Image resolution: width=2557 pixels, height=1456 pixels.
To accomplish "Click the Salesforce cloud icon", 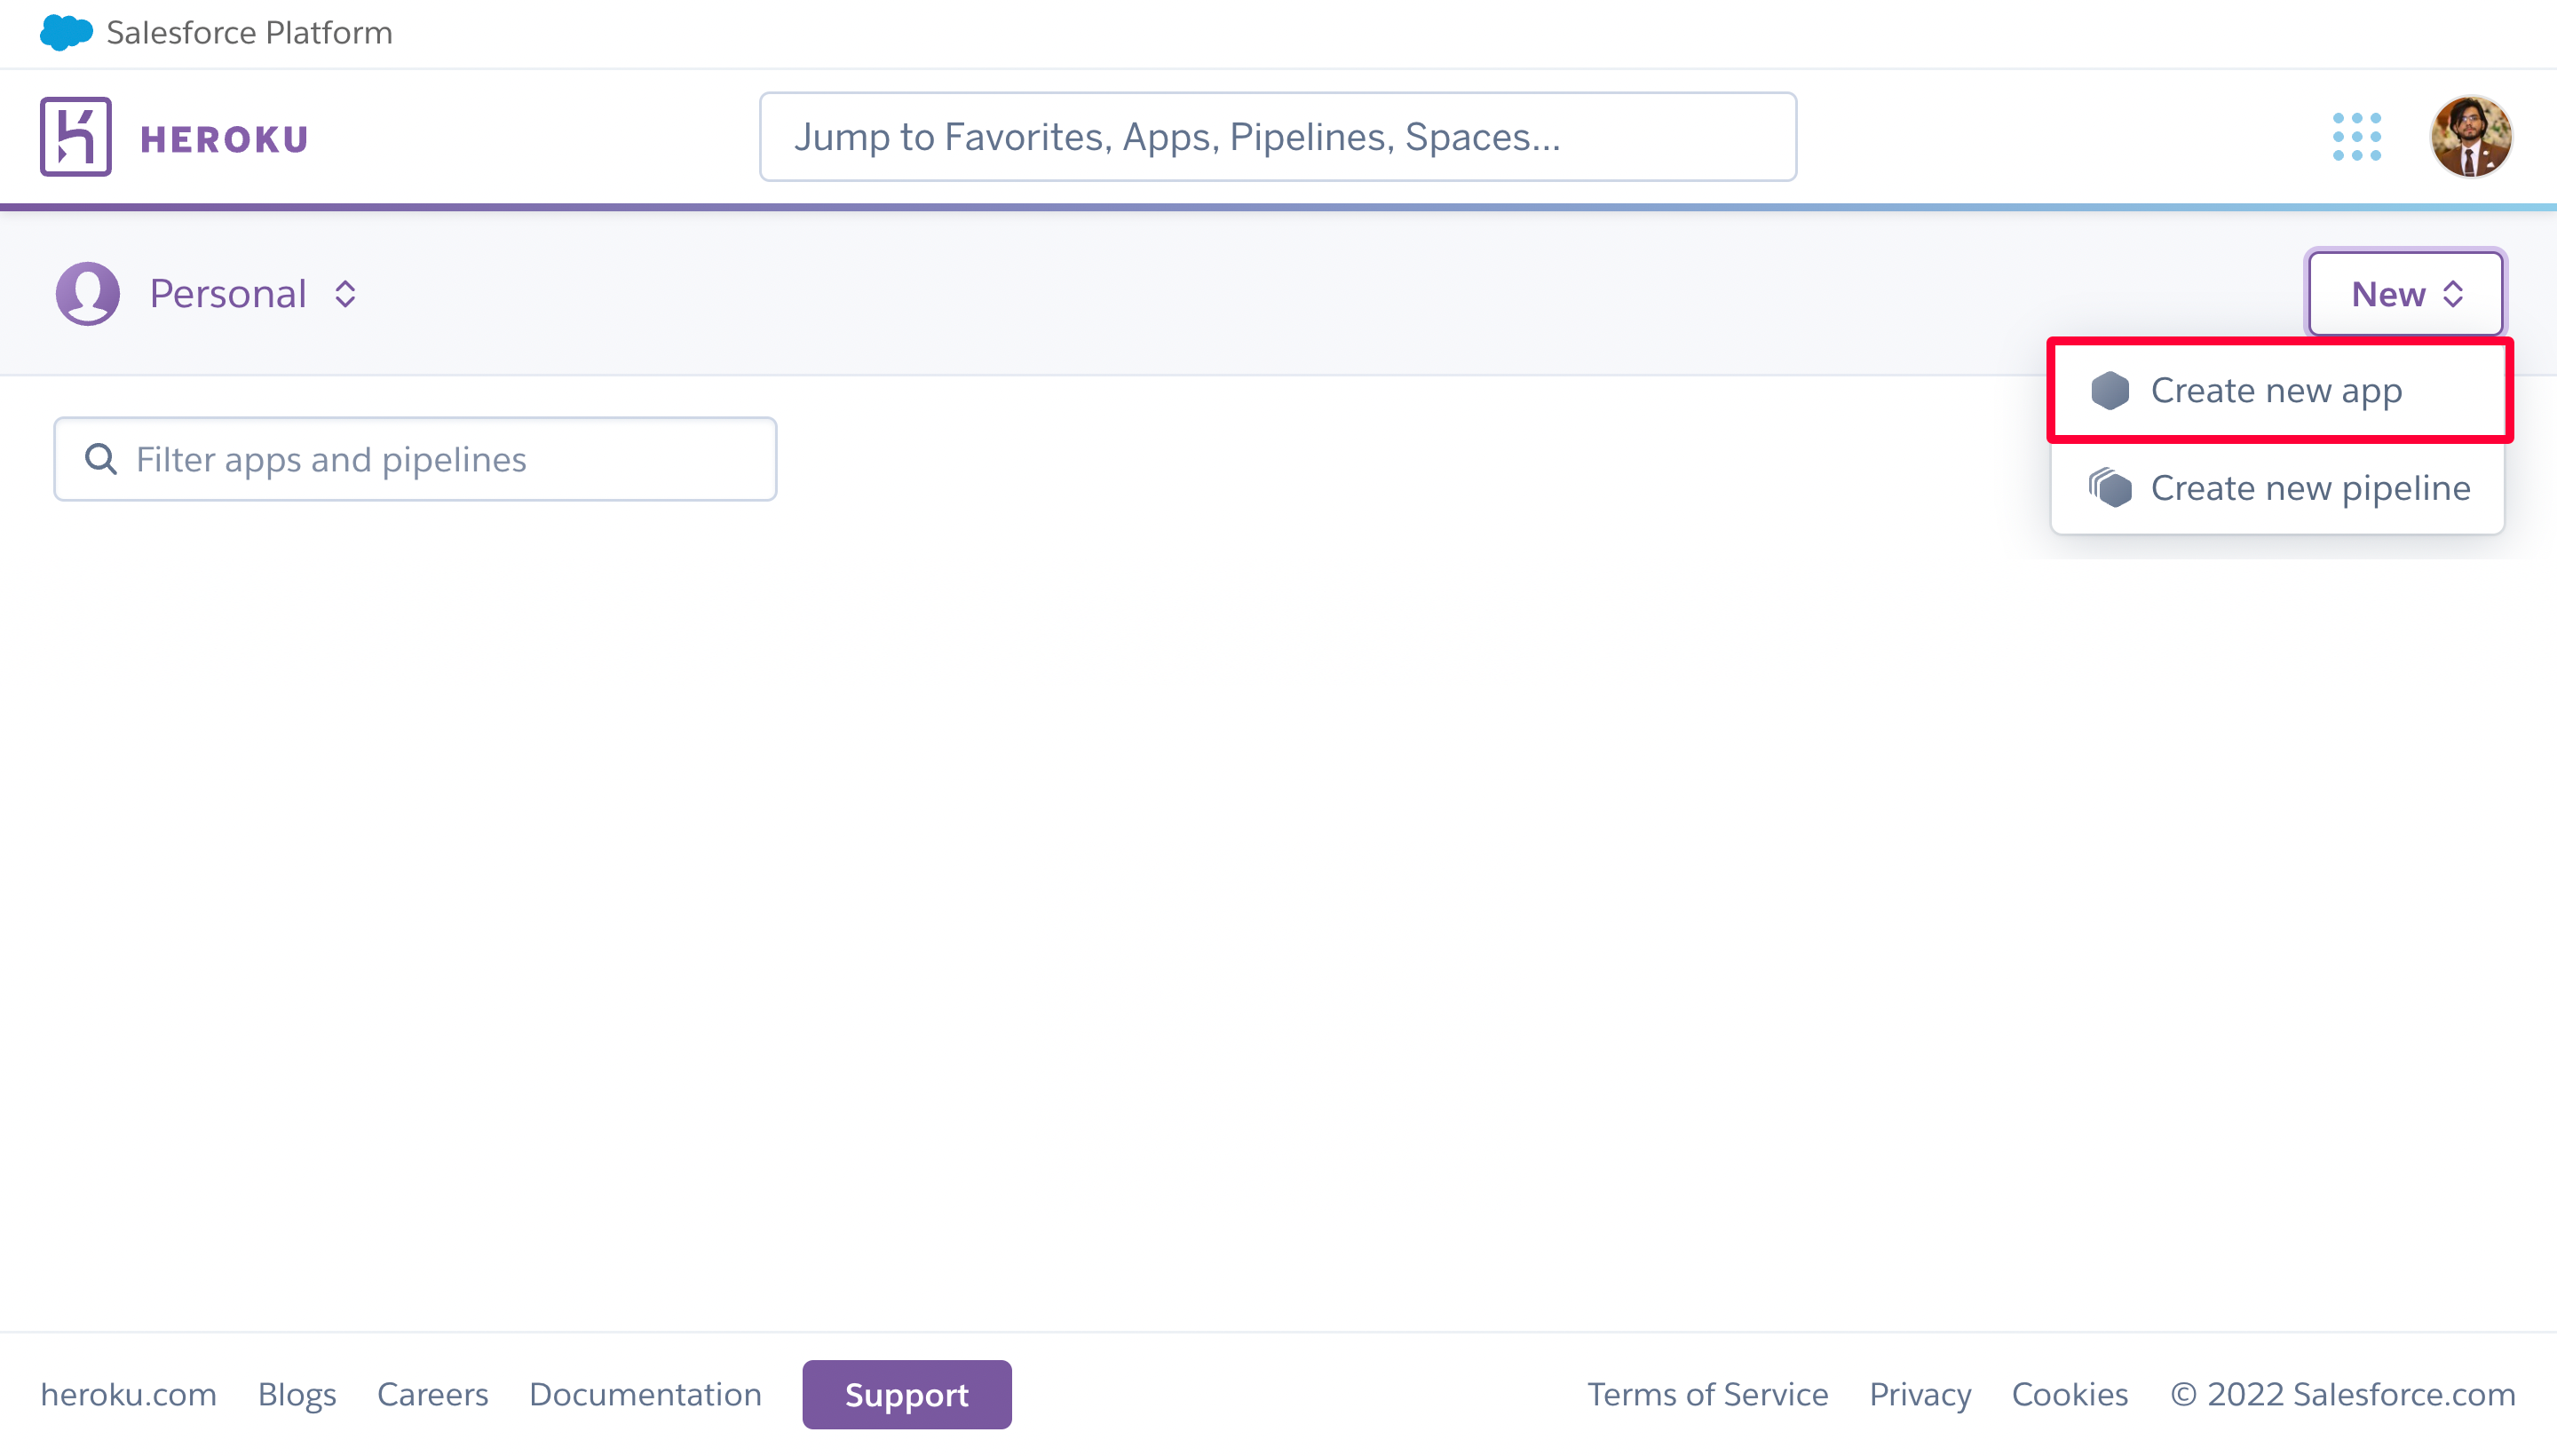I will point(66,32).
